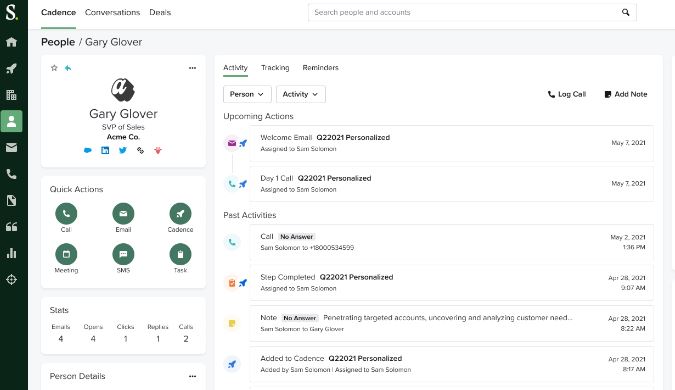Open the Step Completed past activity
The width and height of the screenshot is (675, 390).
pyautogui.click(x=452, y=283)
